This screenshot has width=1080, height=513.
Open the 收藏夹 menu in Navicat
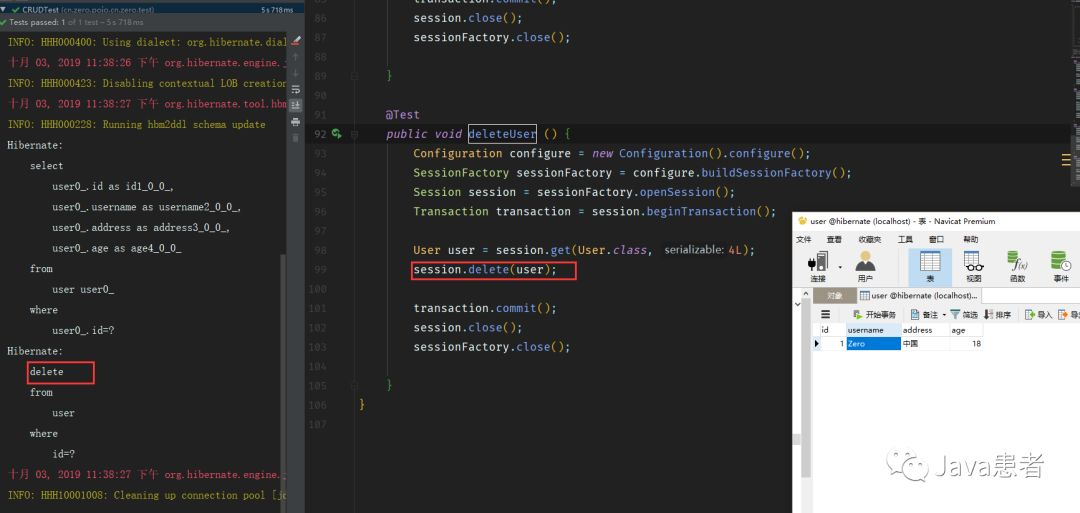[869, 240]
